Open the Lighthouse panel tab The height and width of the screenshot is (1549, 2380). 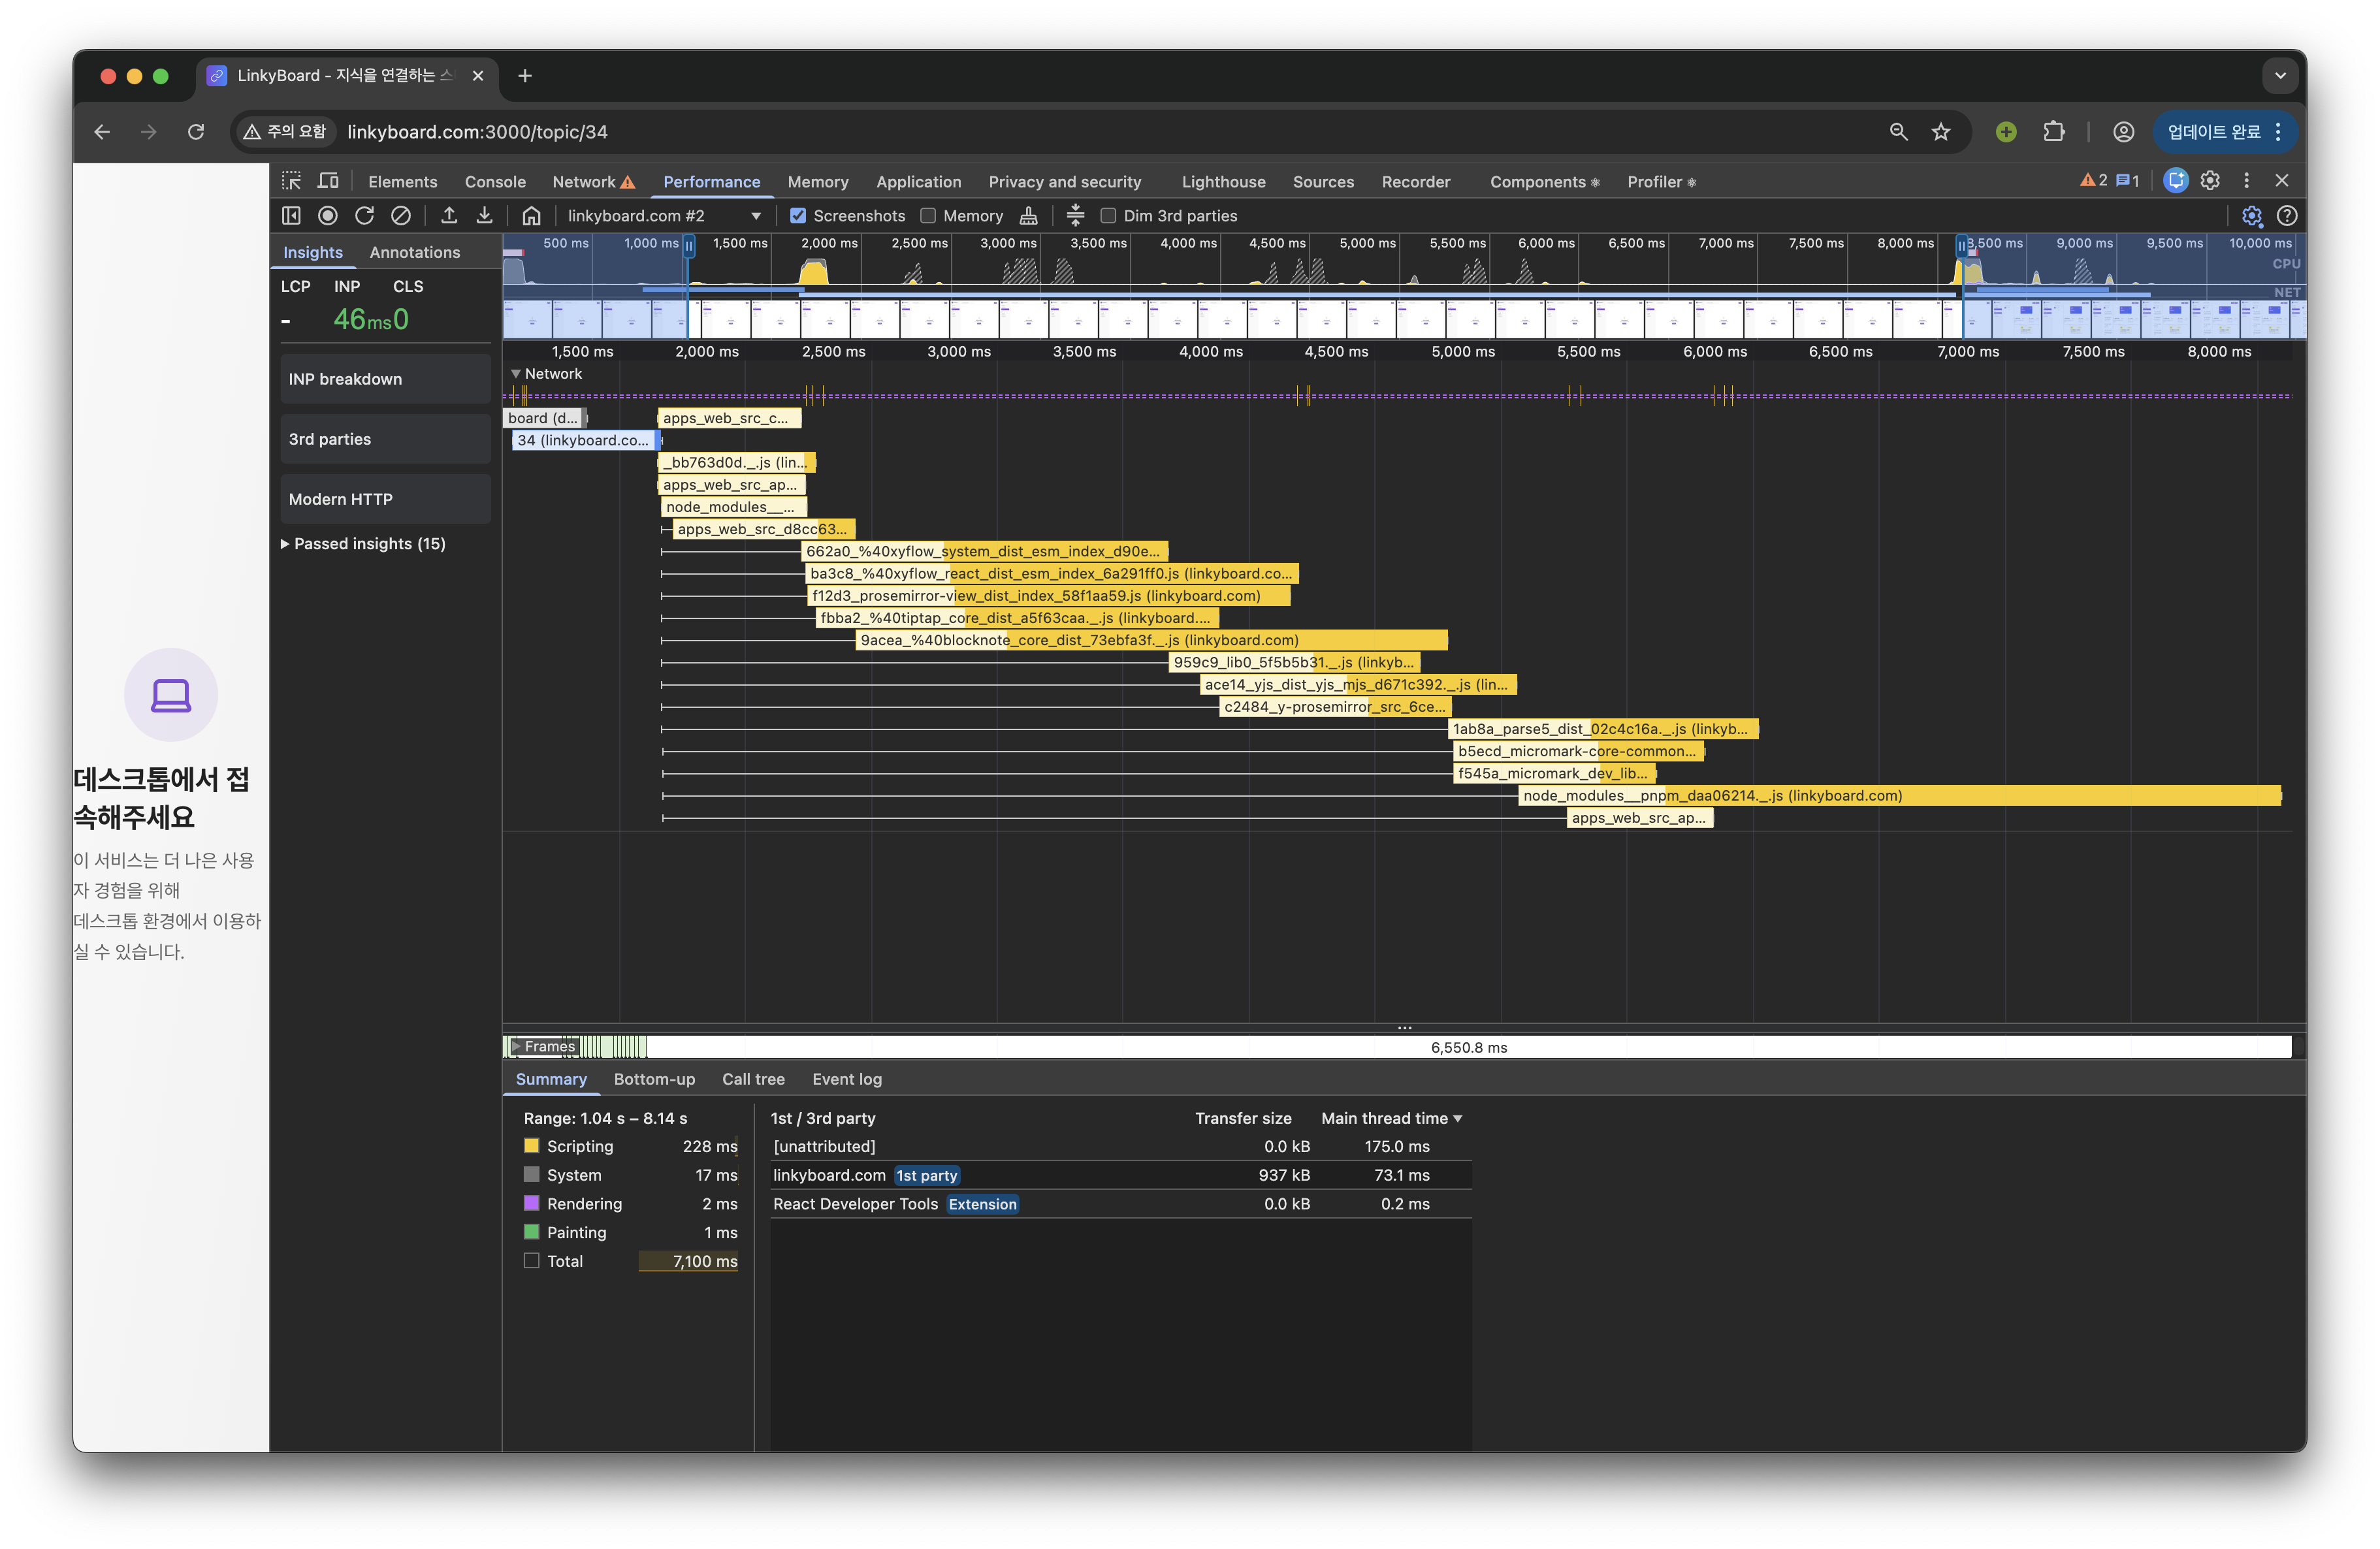1223,182
